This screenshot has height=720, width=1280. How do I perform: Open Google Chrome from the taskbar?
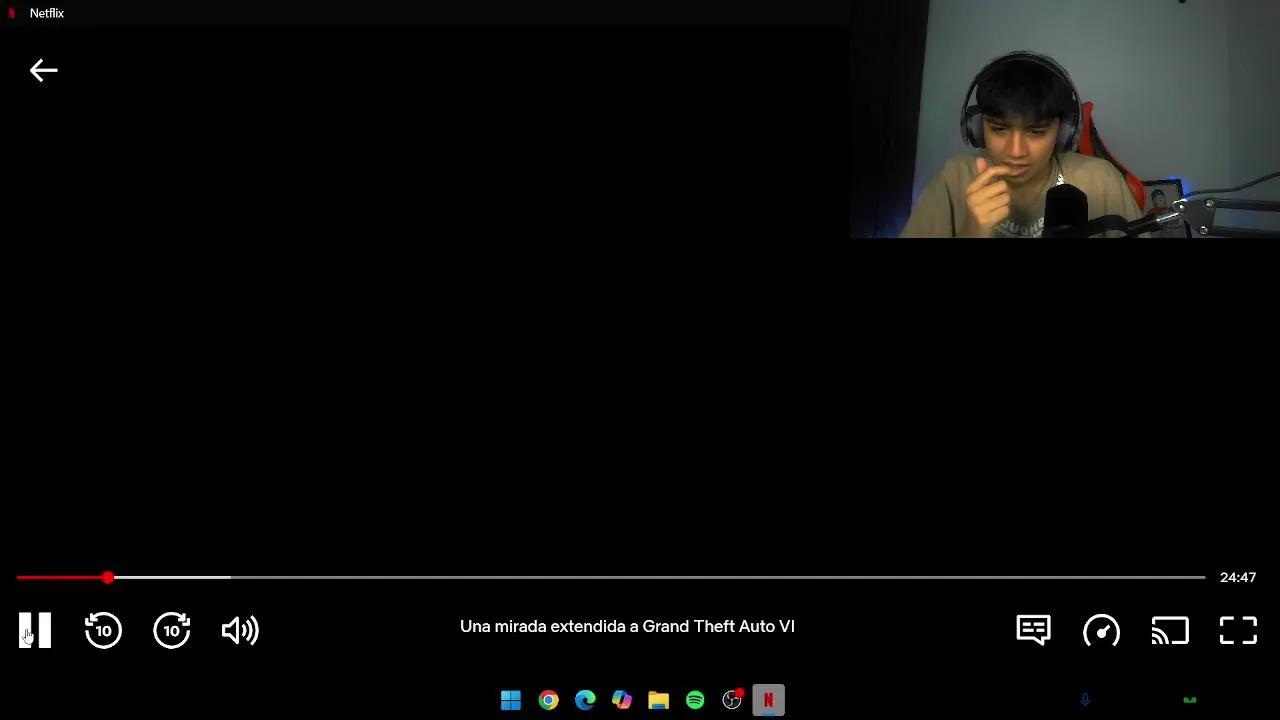[x=548, y=700]
